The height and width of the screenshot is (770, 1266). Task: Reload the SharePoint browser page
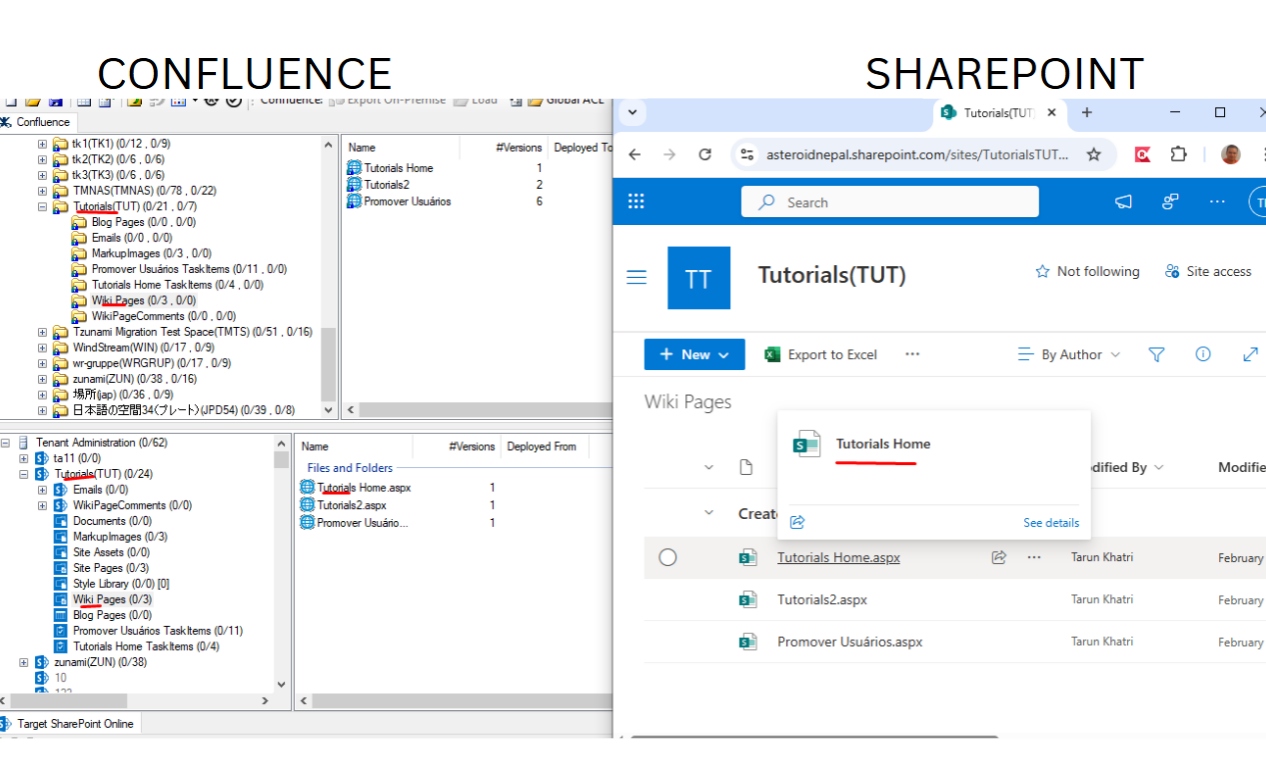click(705, 154)
